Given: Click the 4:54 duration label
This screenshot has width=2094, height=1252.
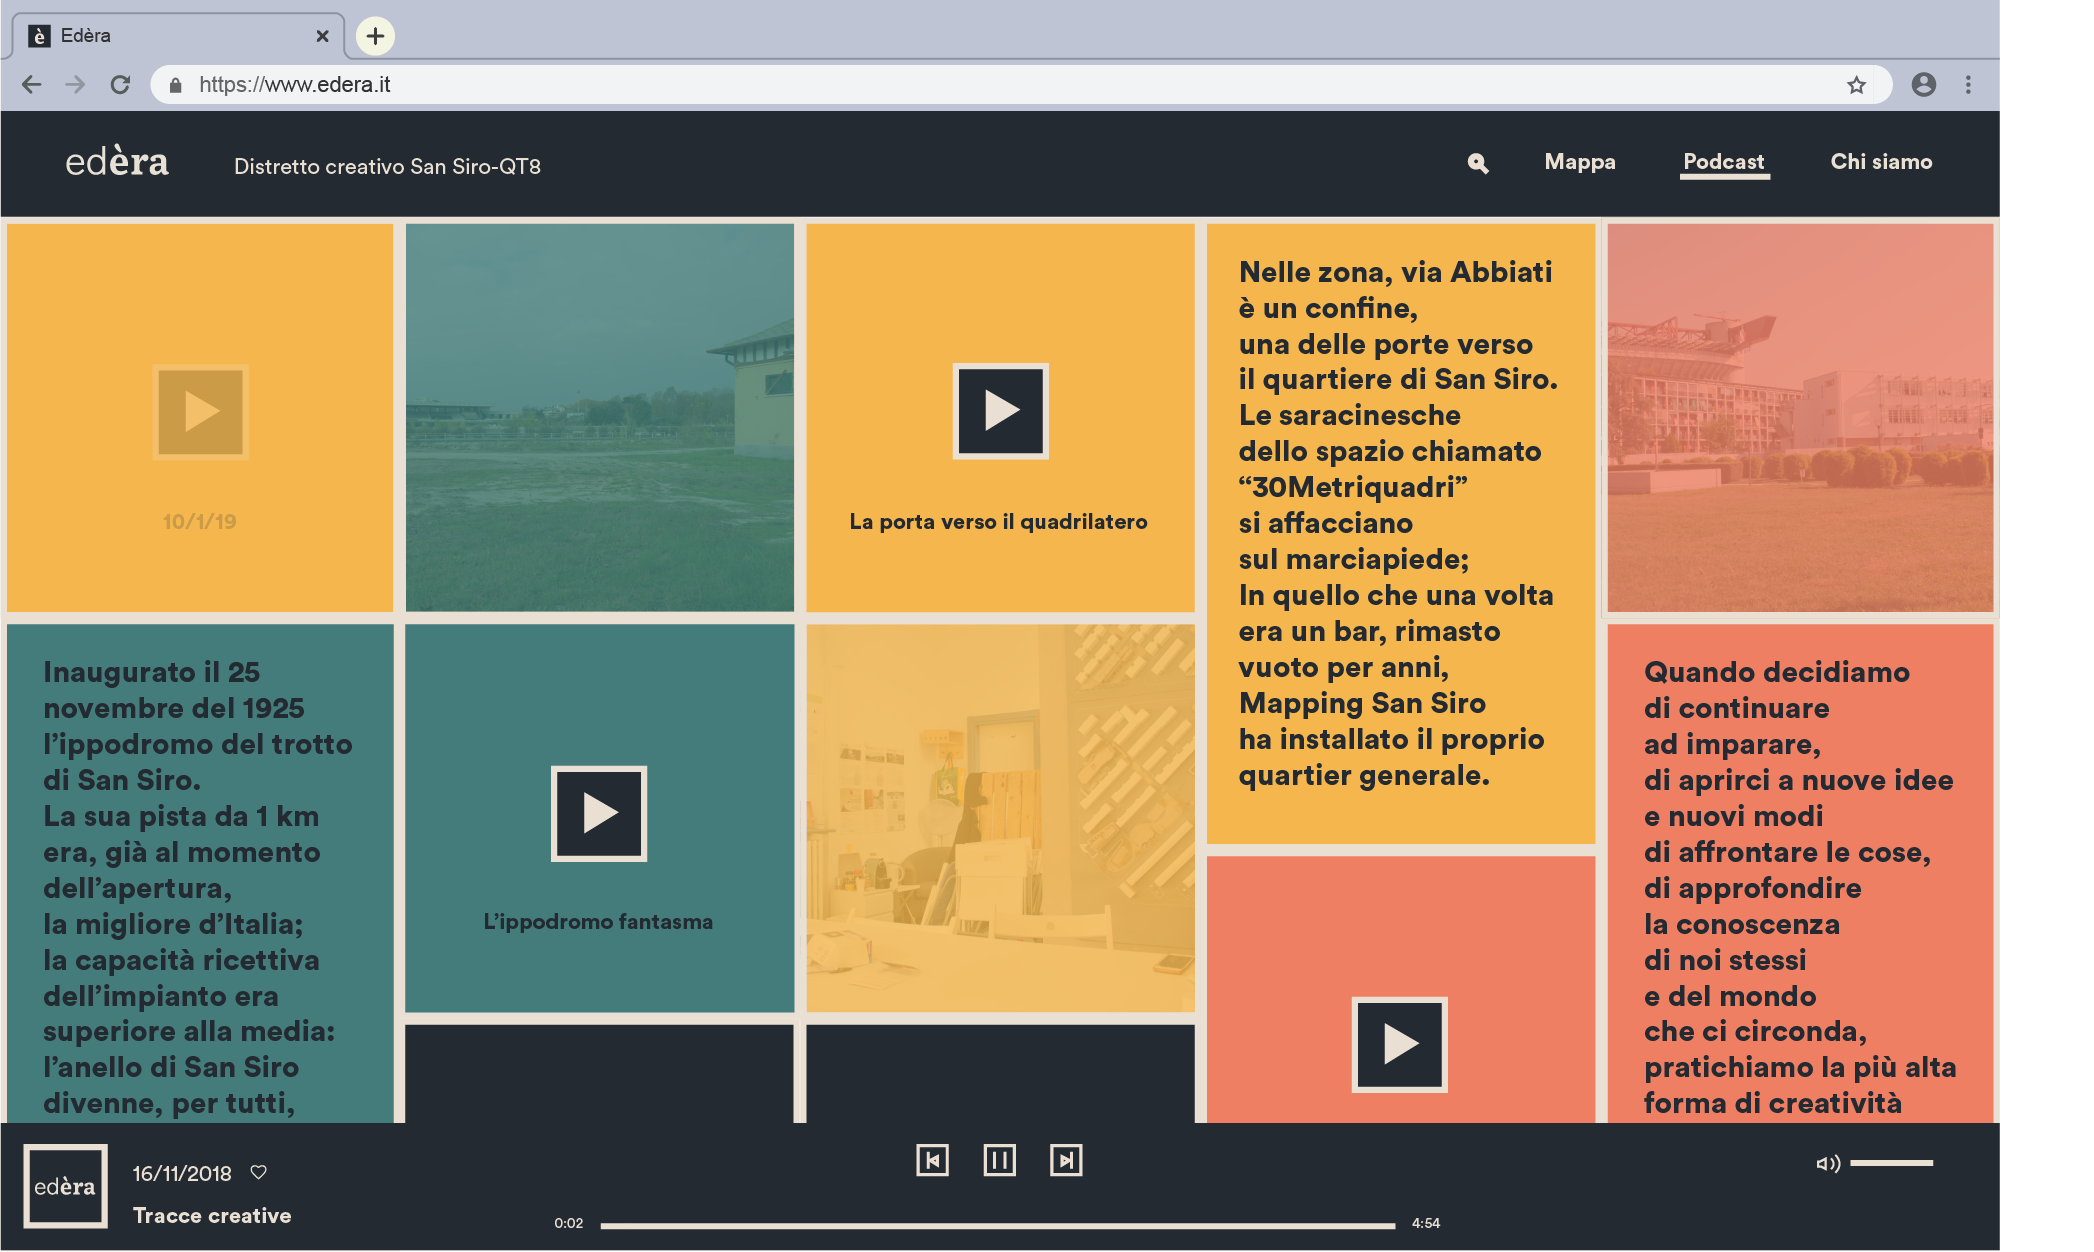Looking at the screenshot, I should (1426, 1223).
